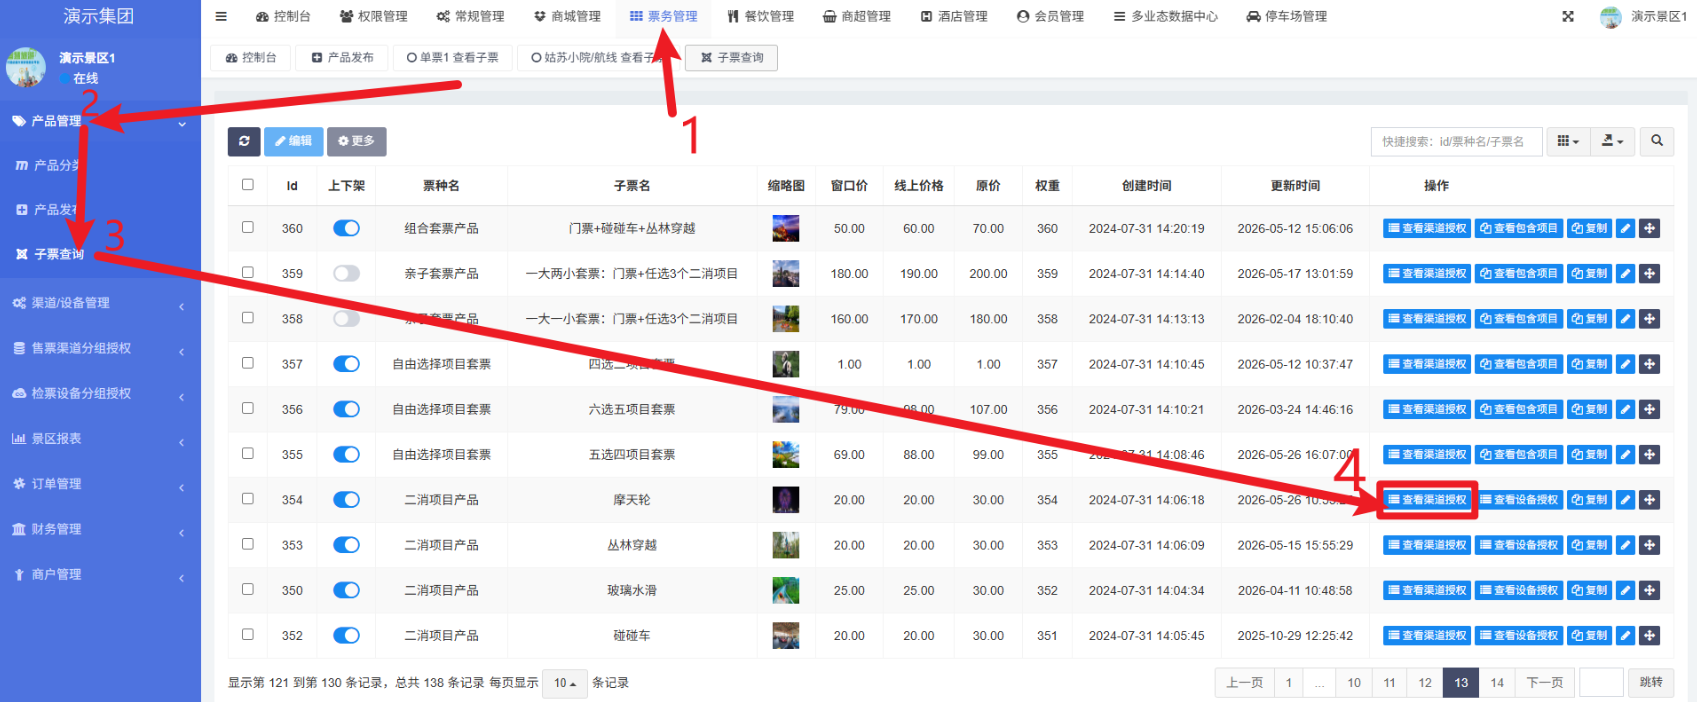Check the checkbox for row 353
The height and width of the screenshot is (702, 1697).
pos(248,544)
